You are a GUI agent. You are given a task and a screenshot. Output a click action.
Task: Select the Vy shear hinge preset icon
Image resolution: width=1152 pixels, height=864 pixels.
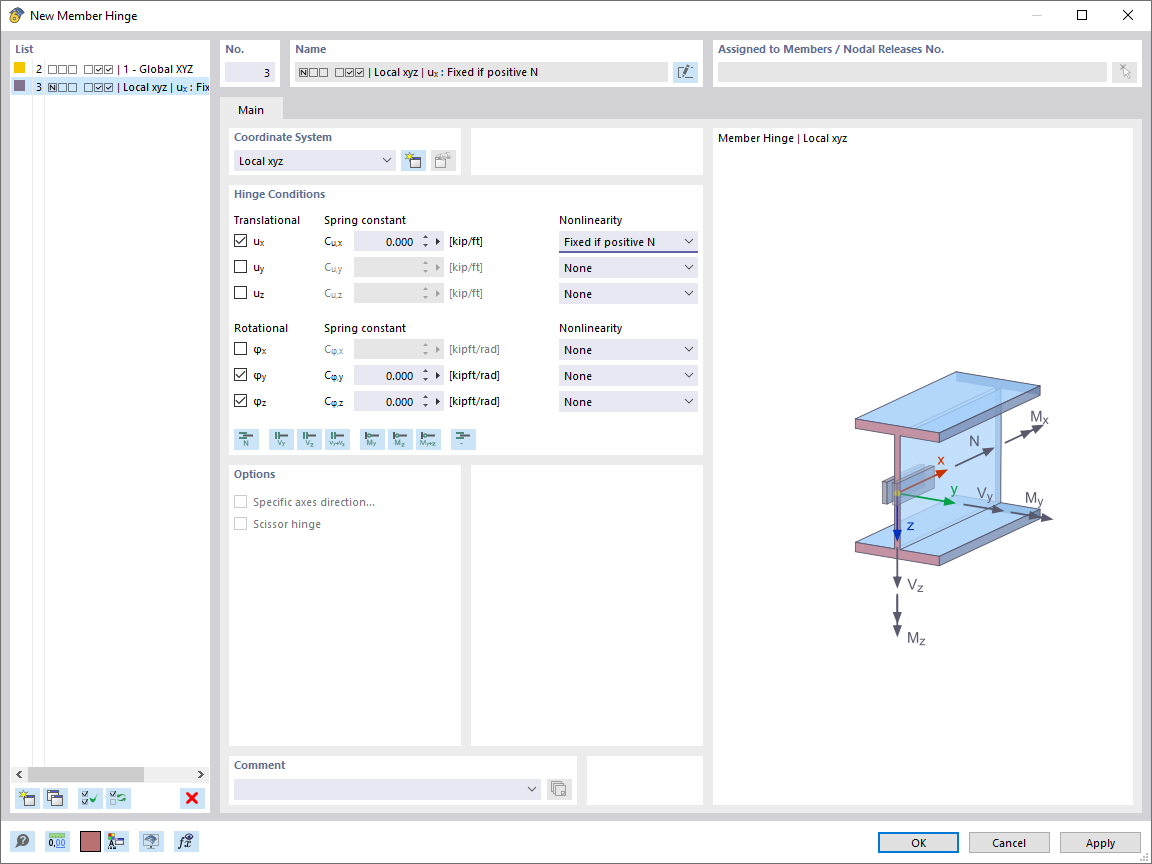(281, 439)
